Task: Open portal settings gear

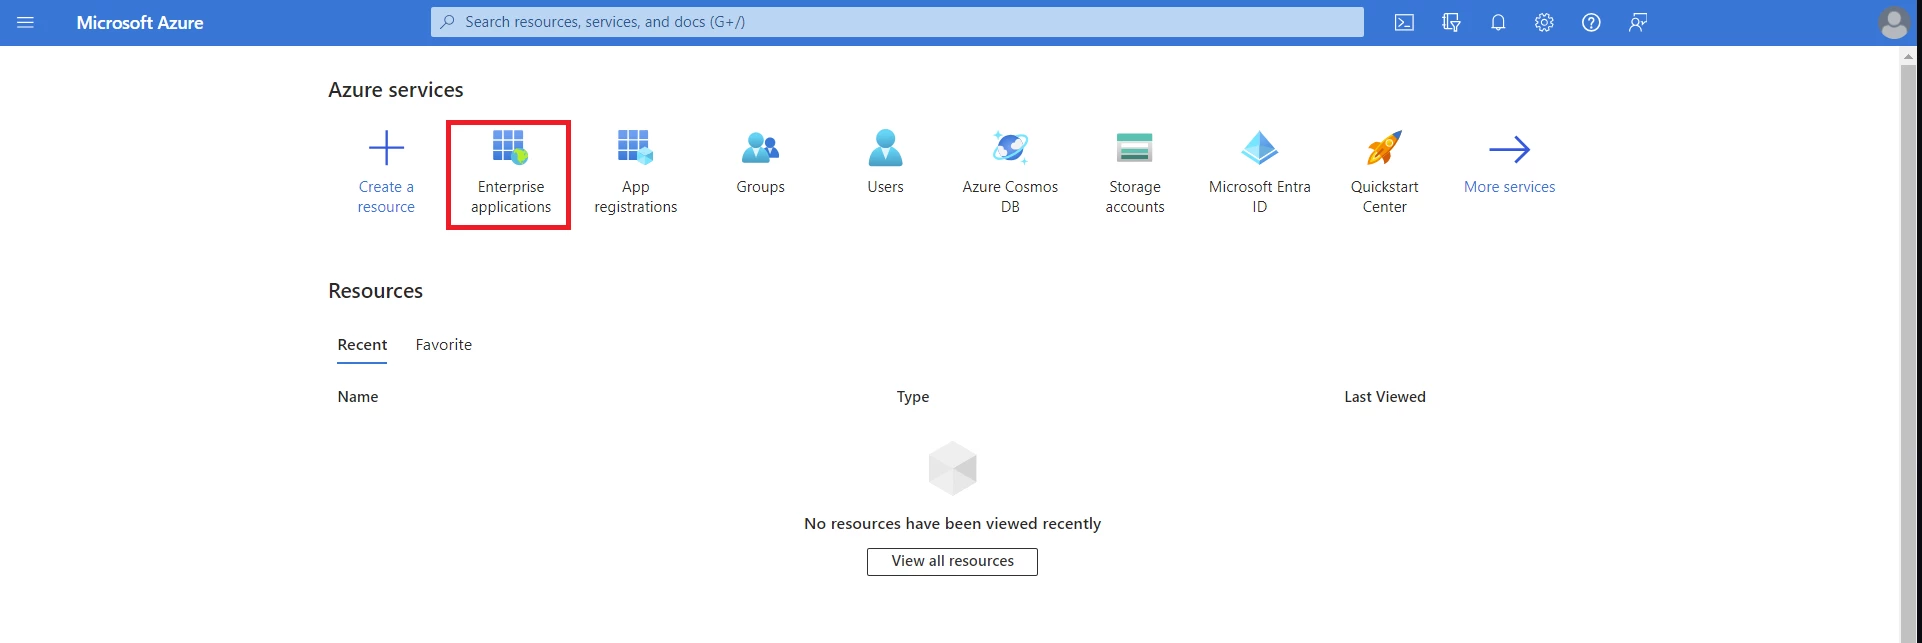Action: pos(1544,22)
